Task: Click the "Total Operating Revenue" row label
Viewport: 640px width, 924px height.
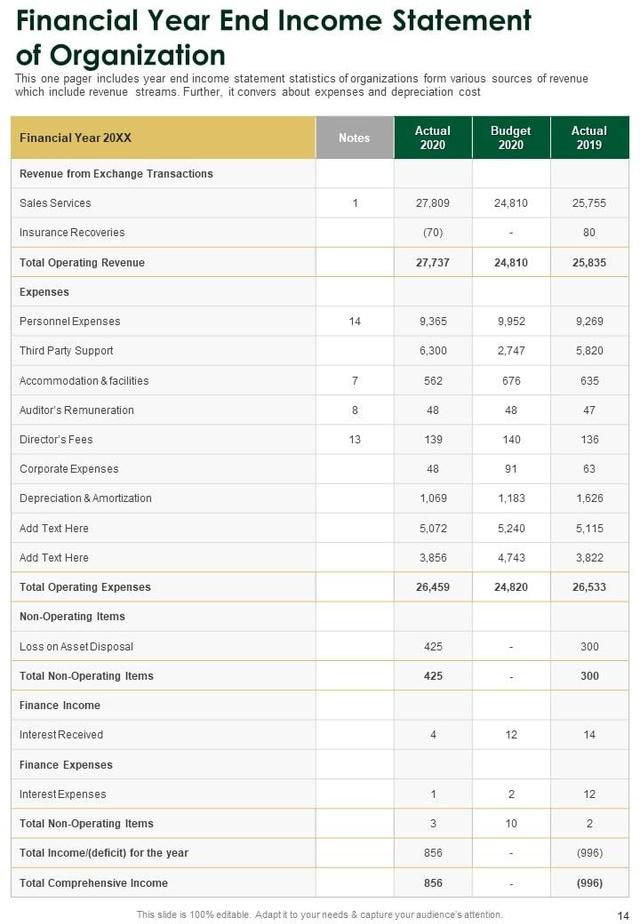Action: (82, 262)
